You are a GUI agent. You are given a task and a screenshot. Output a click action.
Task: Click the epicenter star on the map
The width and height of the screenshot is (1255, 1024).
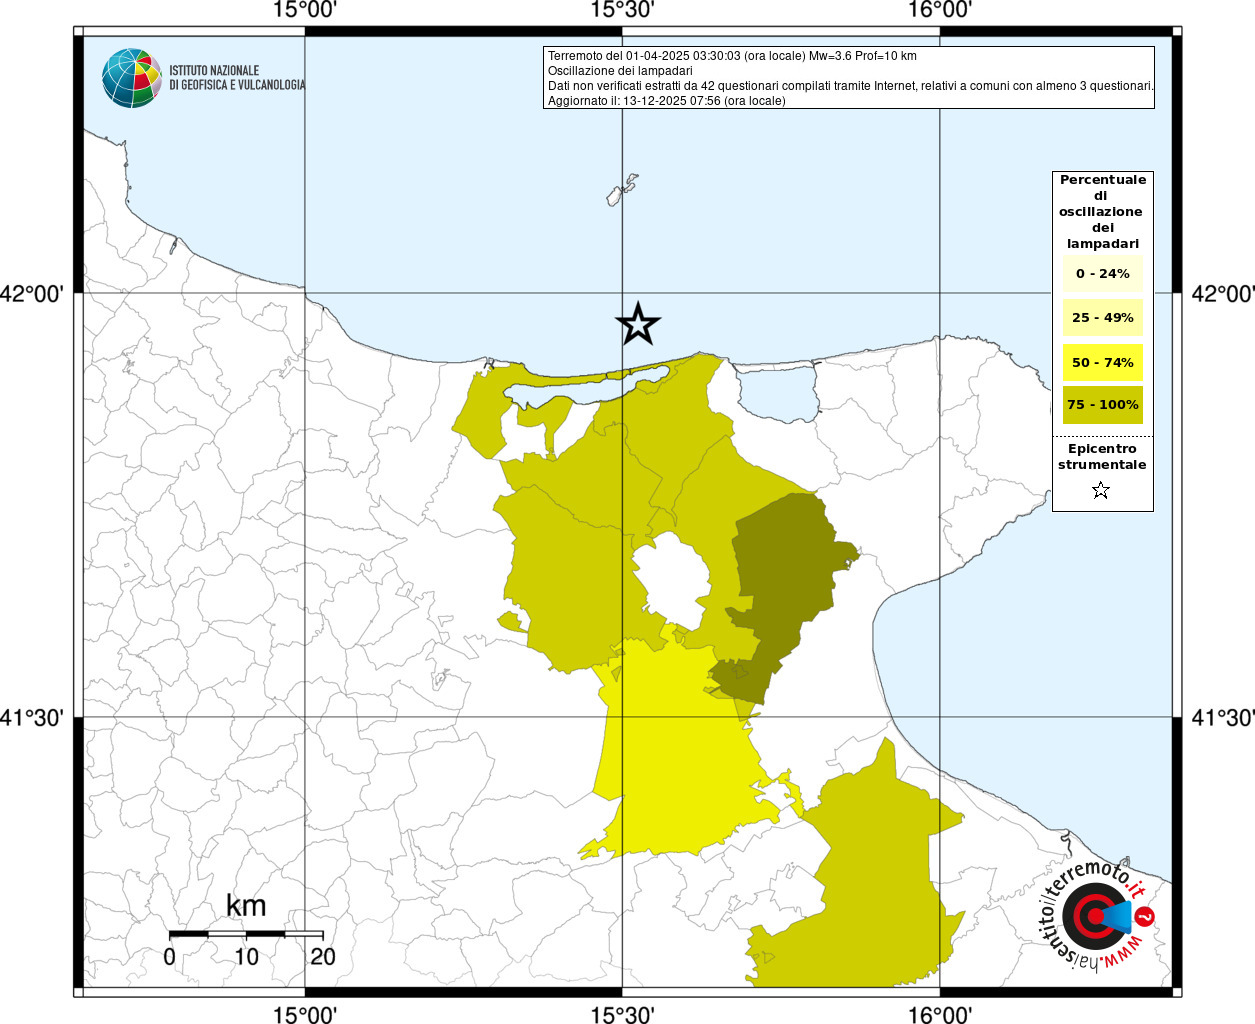coord(638,324)
